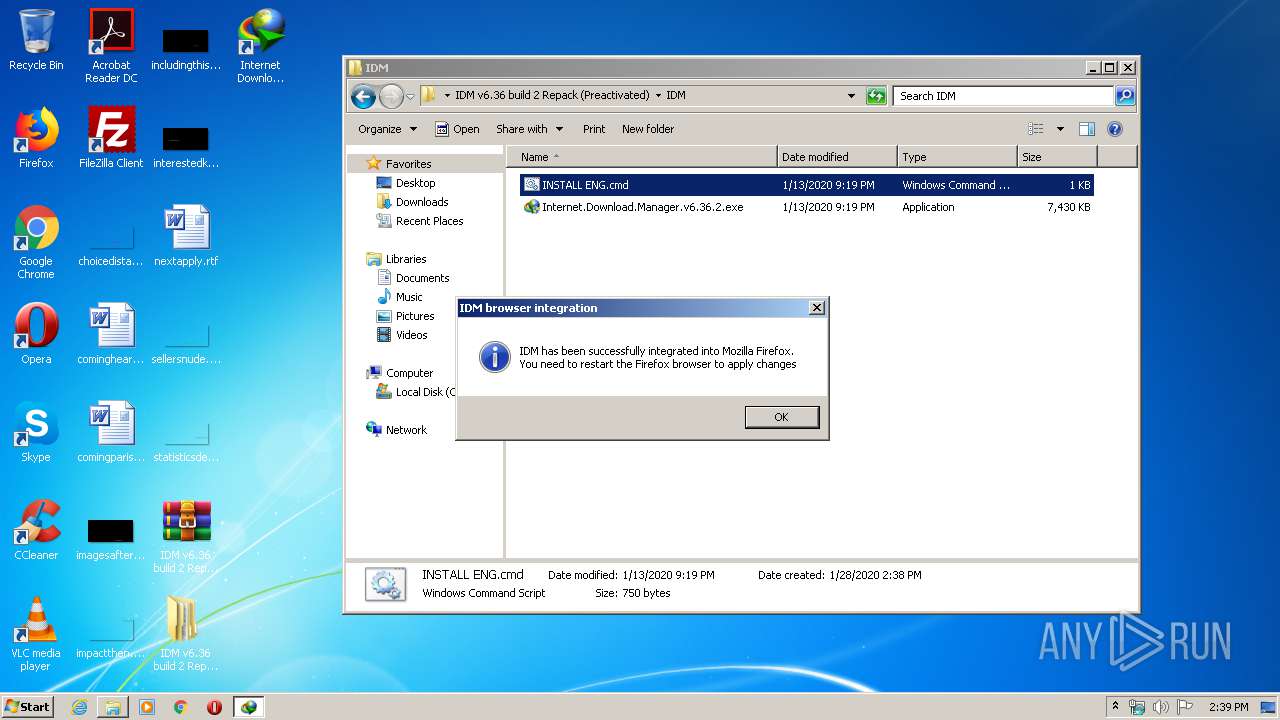This screenshot has height=720, width=1280.
Task: Open Downloads in navigation pane
Action: pos(422,202)
